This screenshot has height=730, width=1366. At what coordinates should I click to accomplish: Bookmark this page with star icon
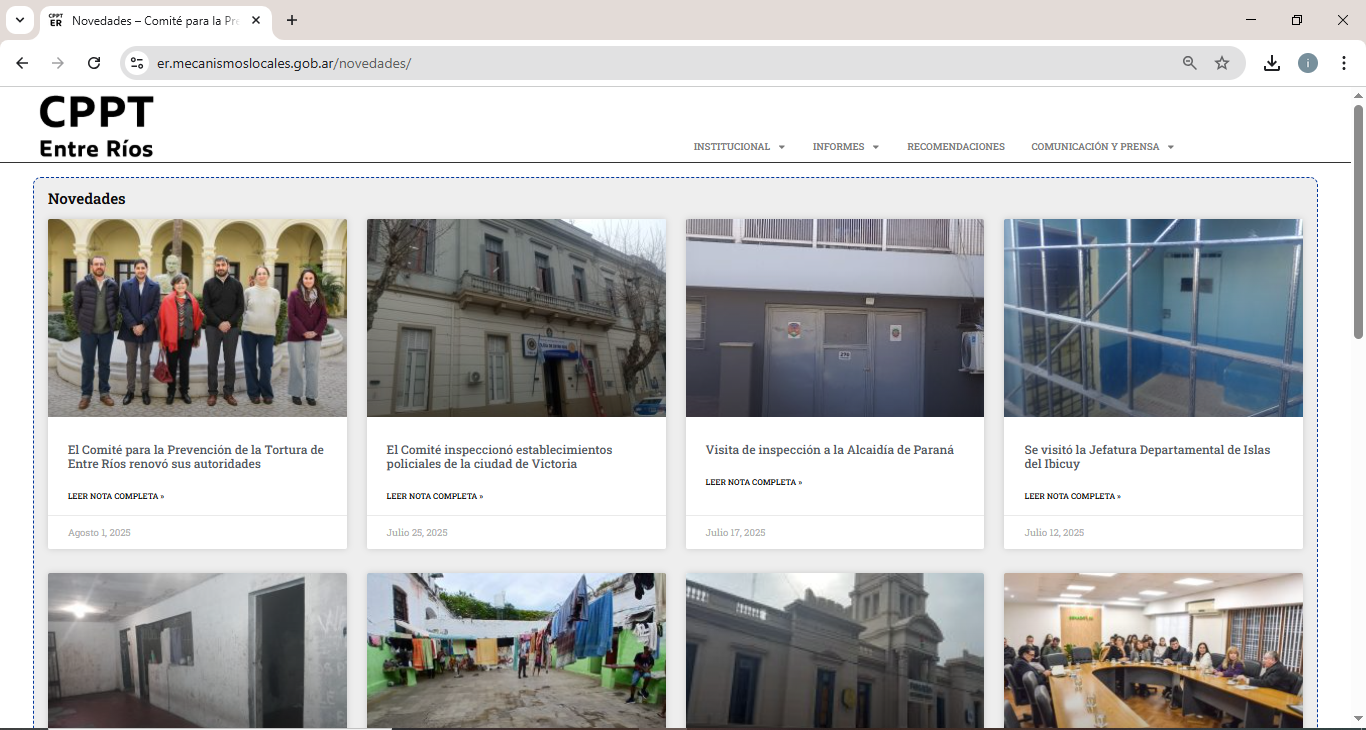[1222, 63]
